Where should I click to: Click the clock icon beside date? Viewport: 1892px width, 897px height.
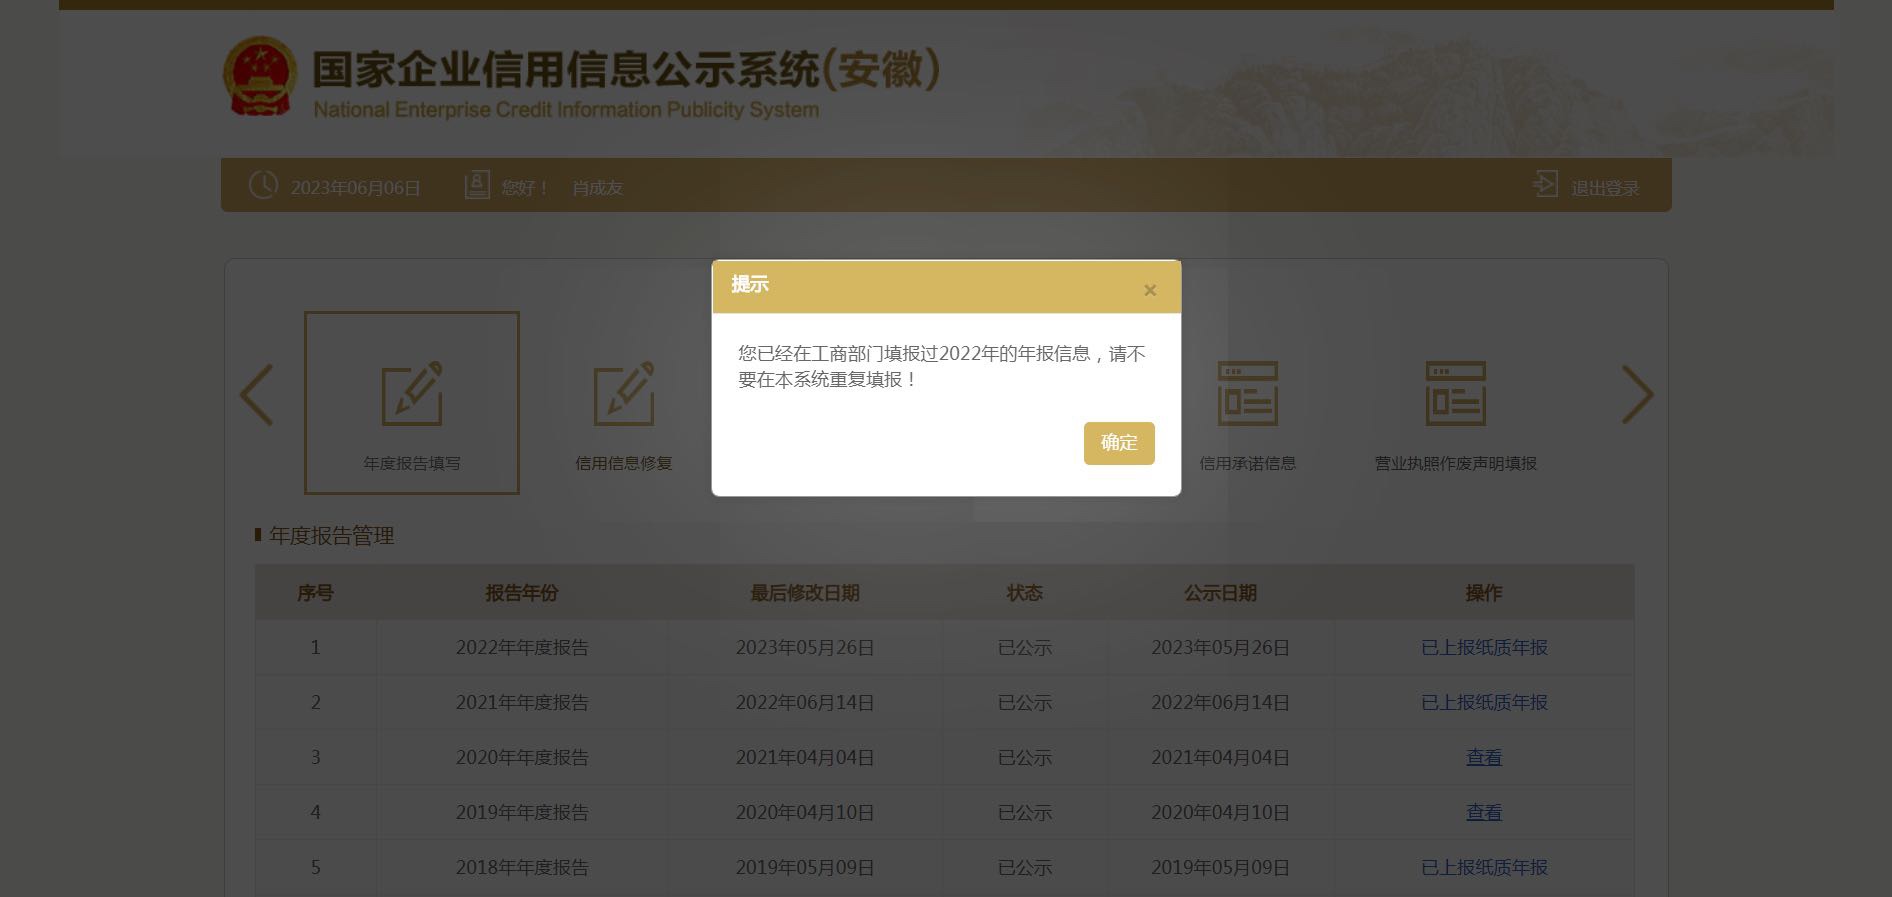tap(263, 185)
